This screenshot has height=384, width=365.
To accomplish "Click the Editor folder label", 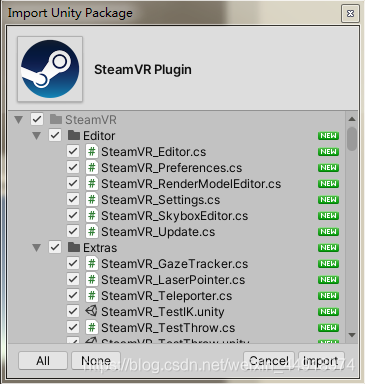I will coord(99,136).
